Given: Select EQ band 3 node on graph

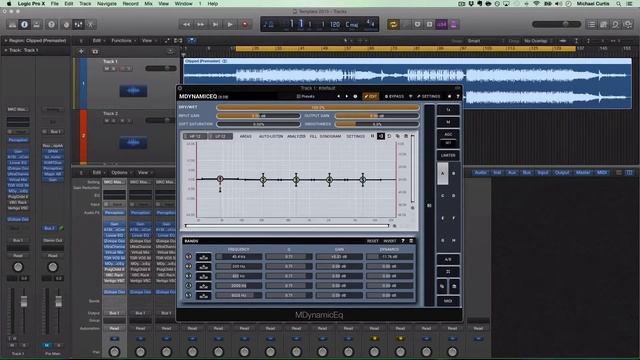Looking at the screenshot, I should (x=296, y=179).
